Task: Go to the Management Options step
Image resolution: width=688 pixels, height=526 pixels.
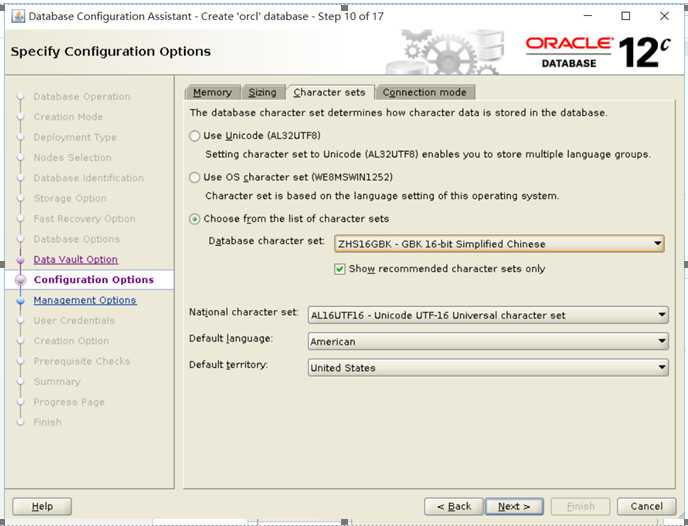Action: point(85,301)
